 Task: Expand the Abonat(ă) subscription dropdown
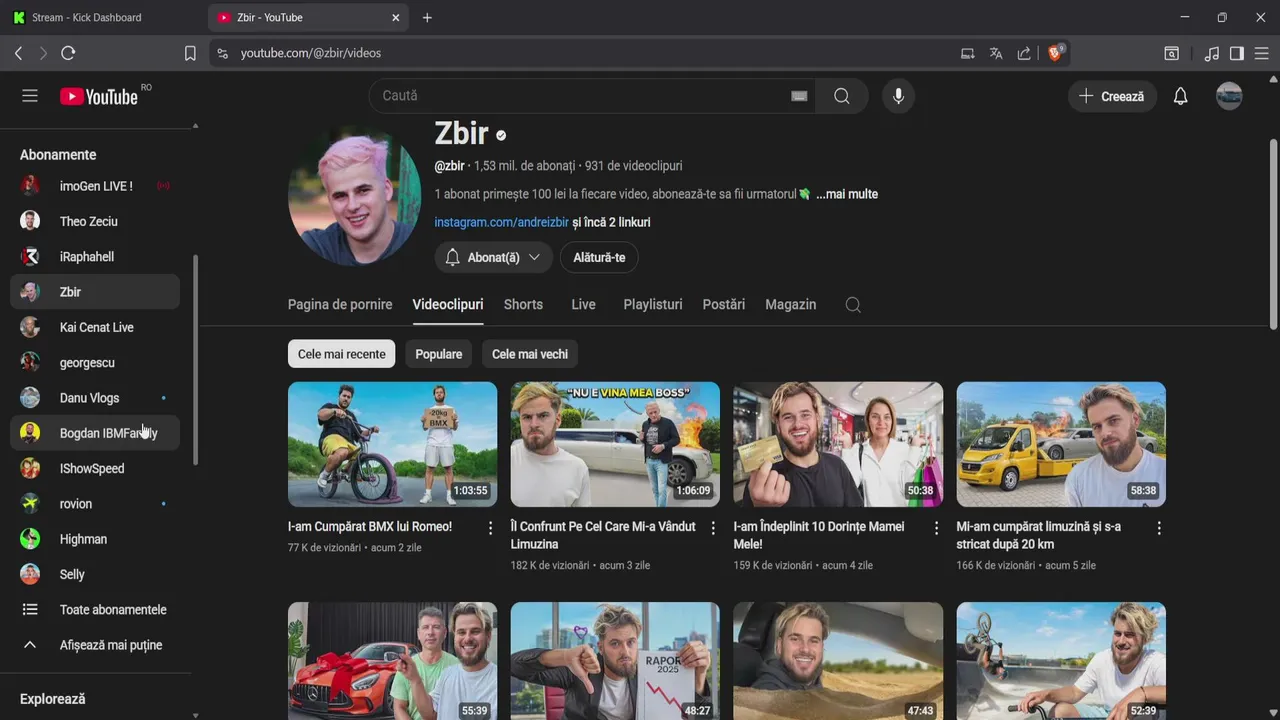(493, 257)
